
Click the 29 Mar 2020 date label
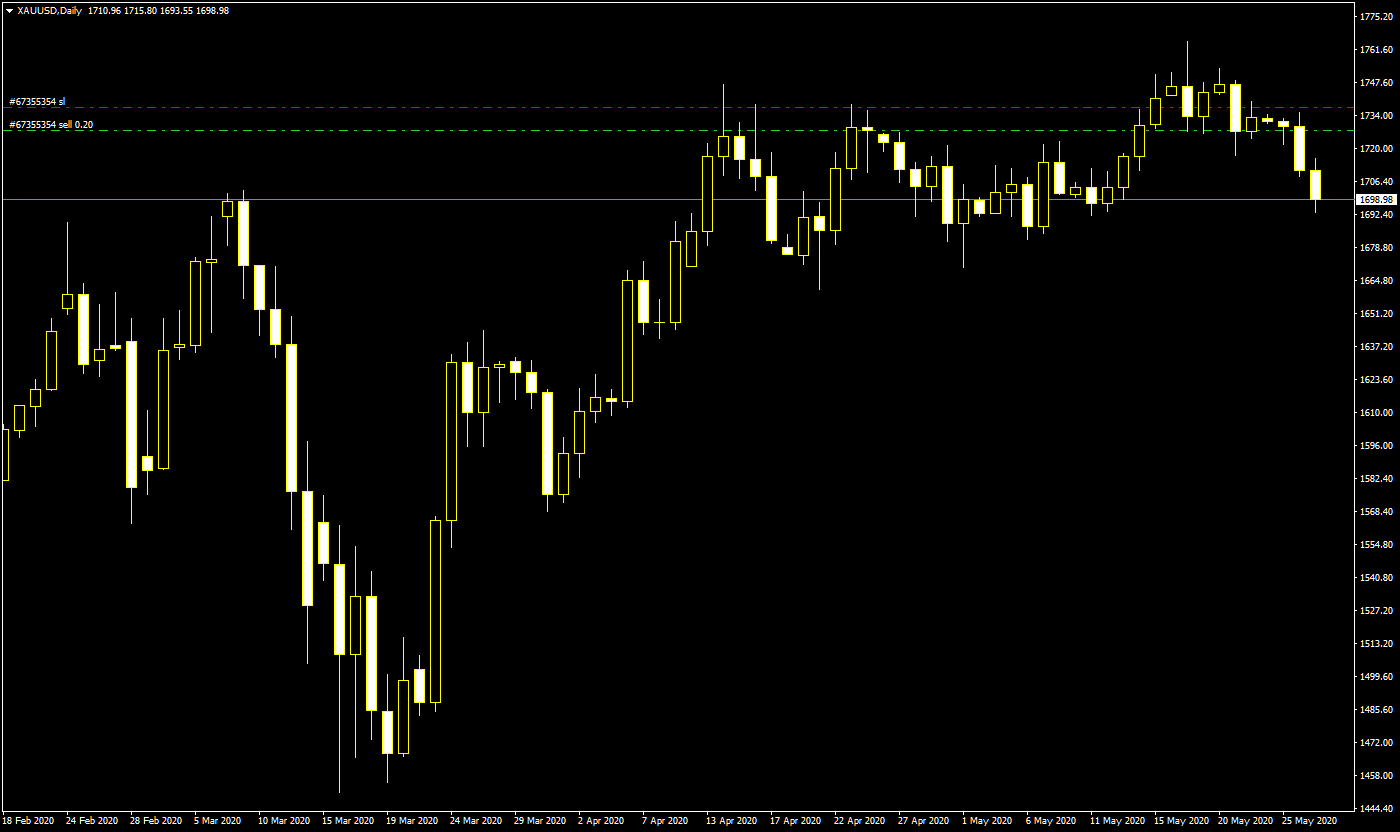(x=540, y=821)
